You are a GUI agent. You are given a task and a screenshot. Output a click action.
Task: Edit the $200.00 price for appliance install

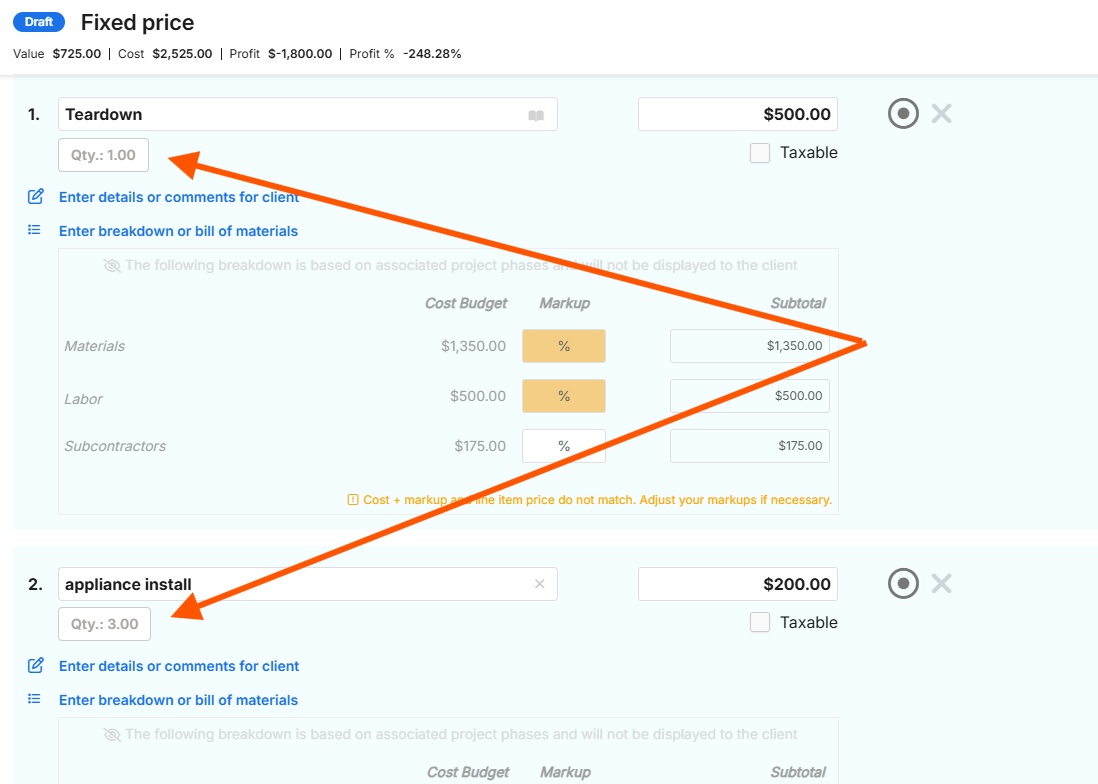click(x=738, y=584)
